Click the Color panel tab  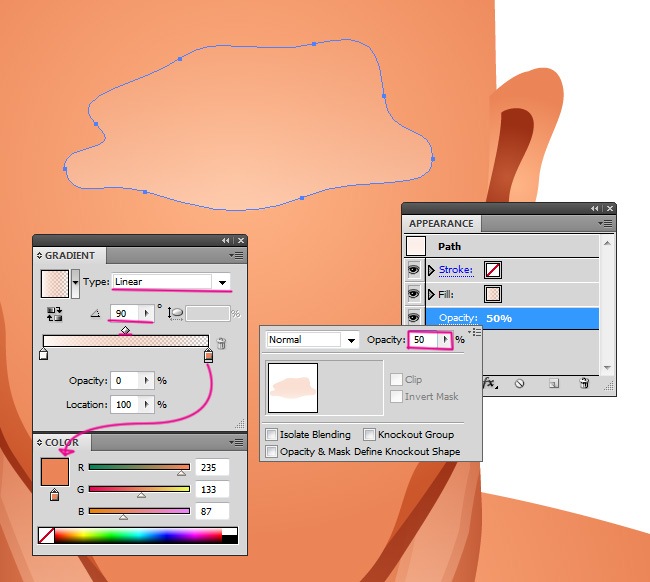pos(62,443)
